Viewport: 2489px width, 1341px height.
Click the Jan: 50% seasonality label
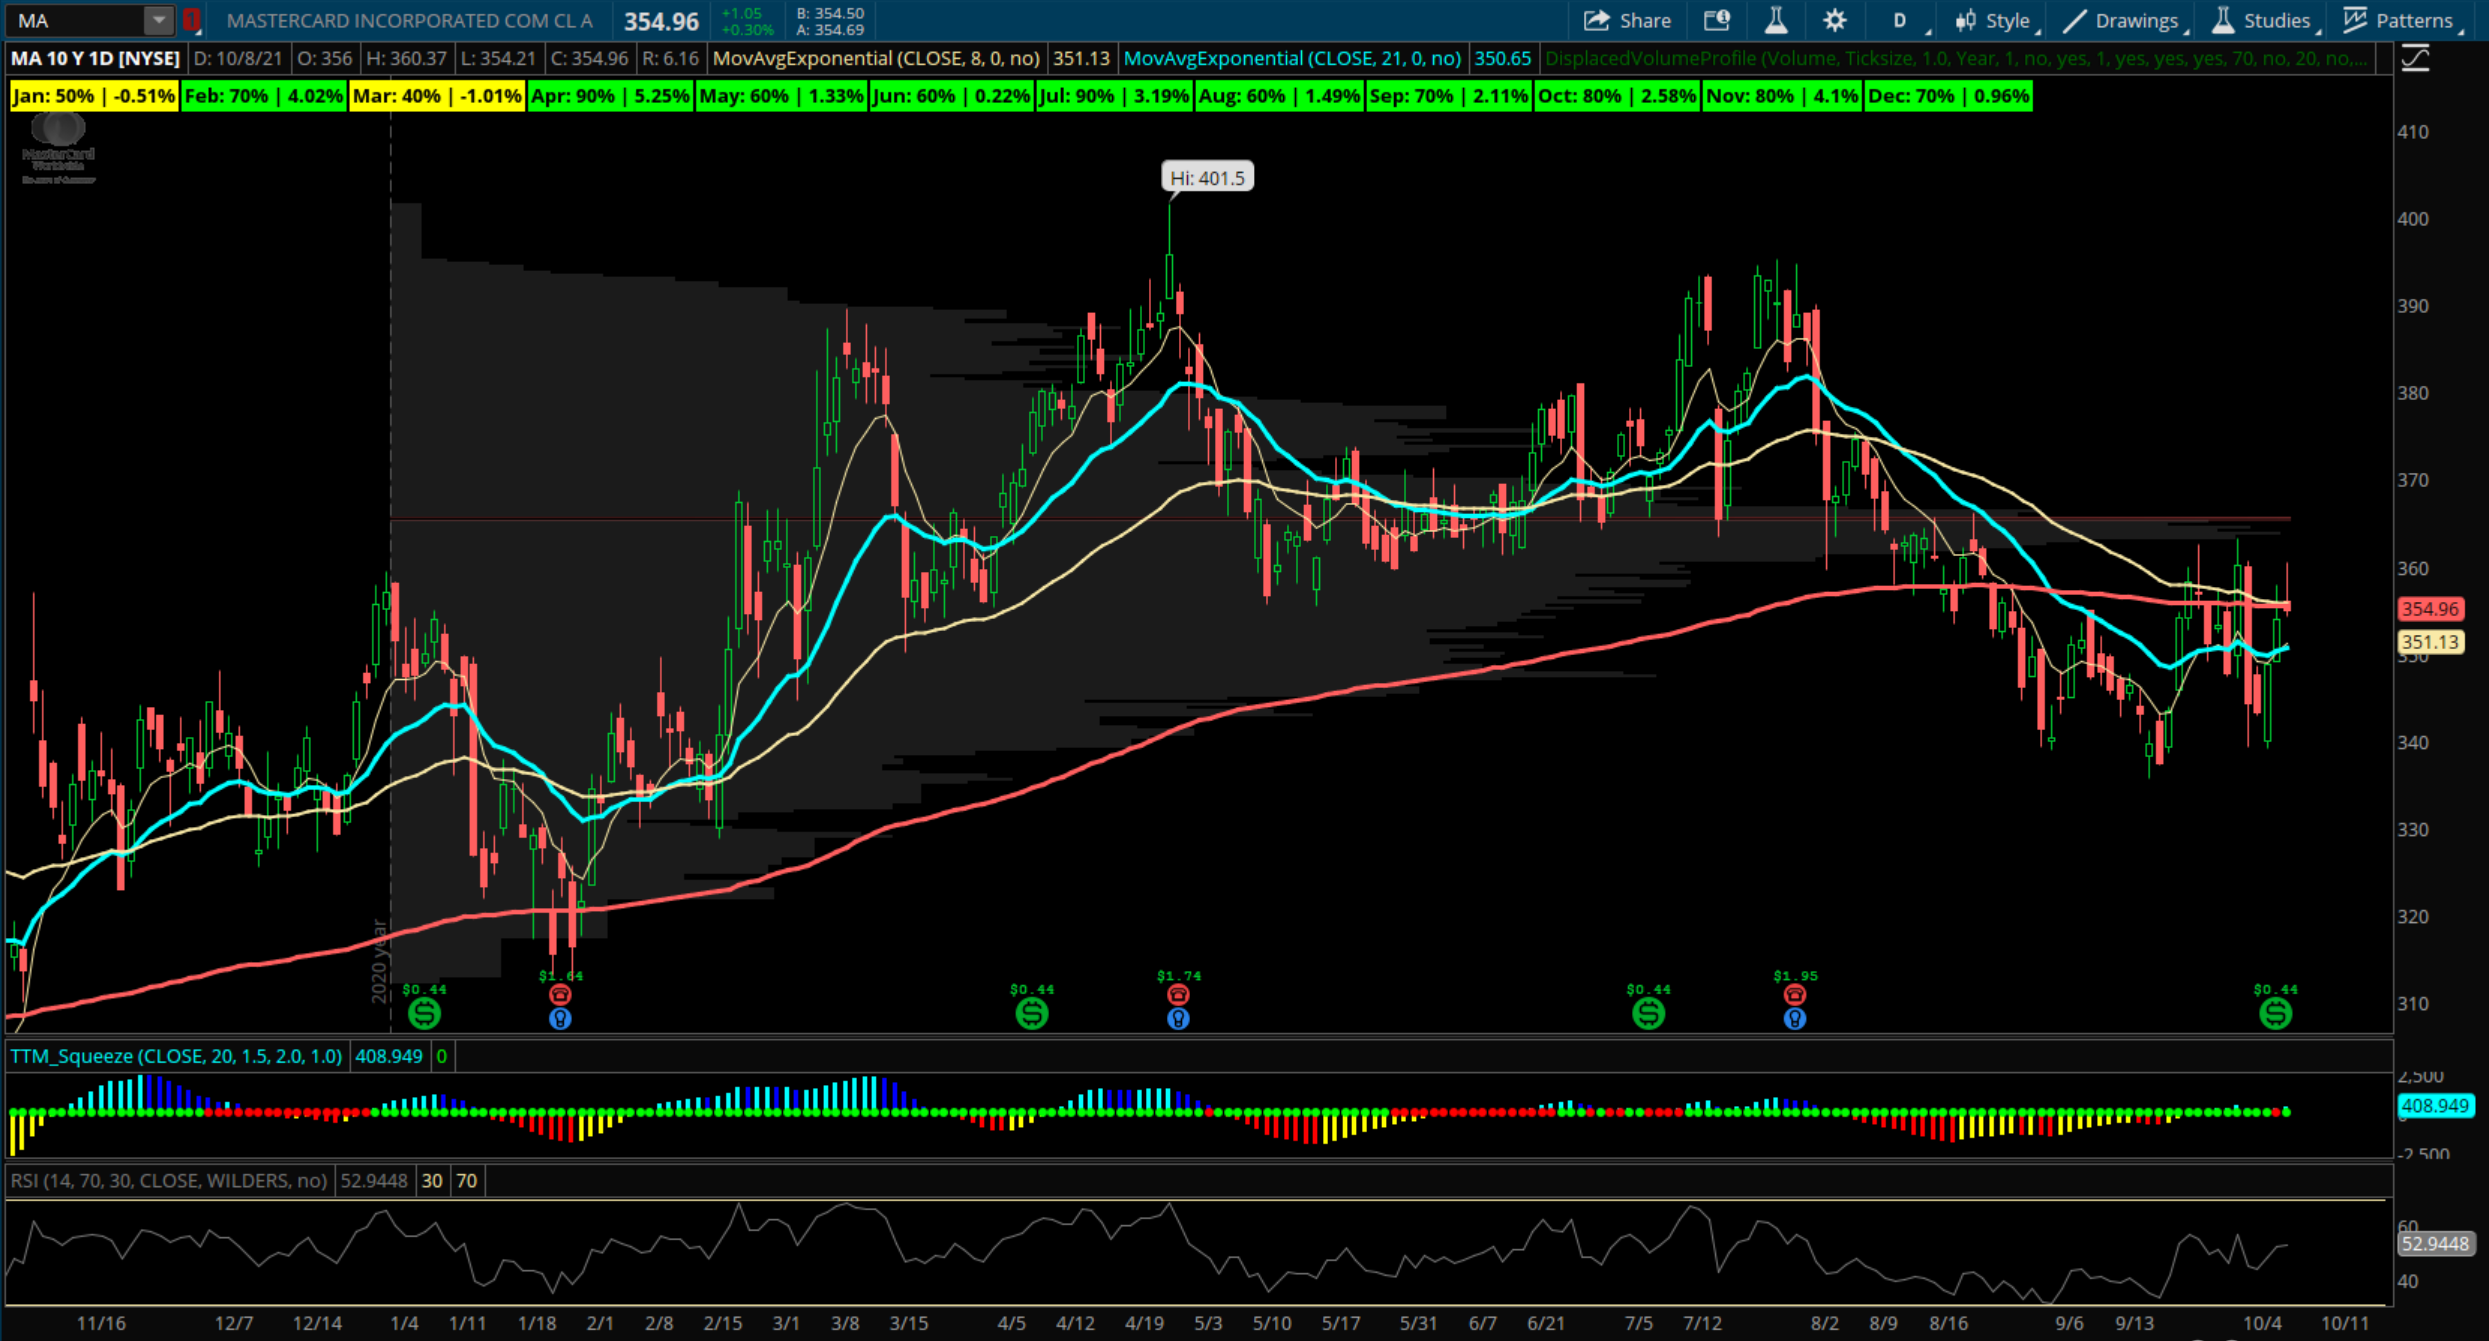(x=94, y=96)
